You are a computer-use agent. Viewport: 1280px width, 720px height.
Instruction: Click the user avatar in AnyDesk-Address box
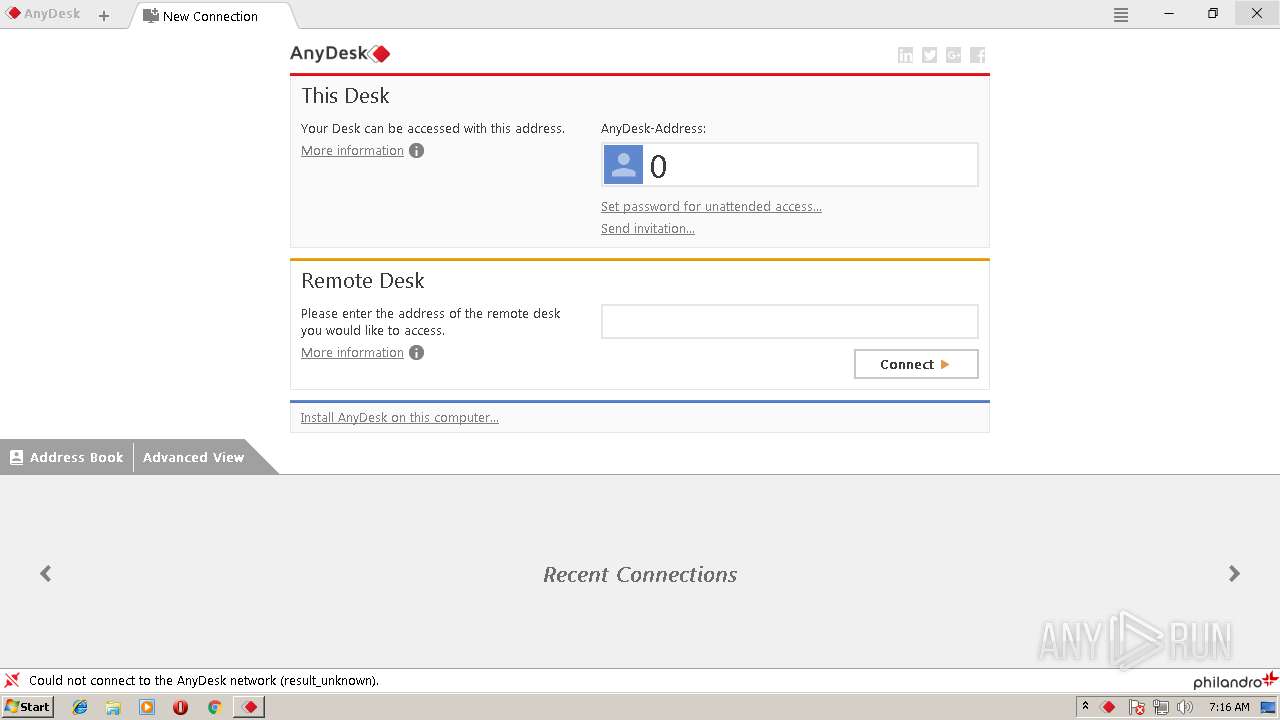[x=623, y=165]
